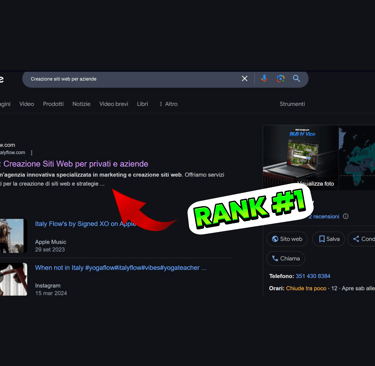Screen dimensions: 375x366
Task: Submit search with the magnifying glass icon
Action: click(296, 79)
